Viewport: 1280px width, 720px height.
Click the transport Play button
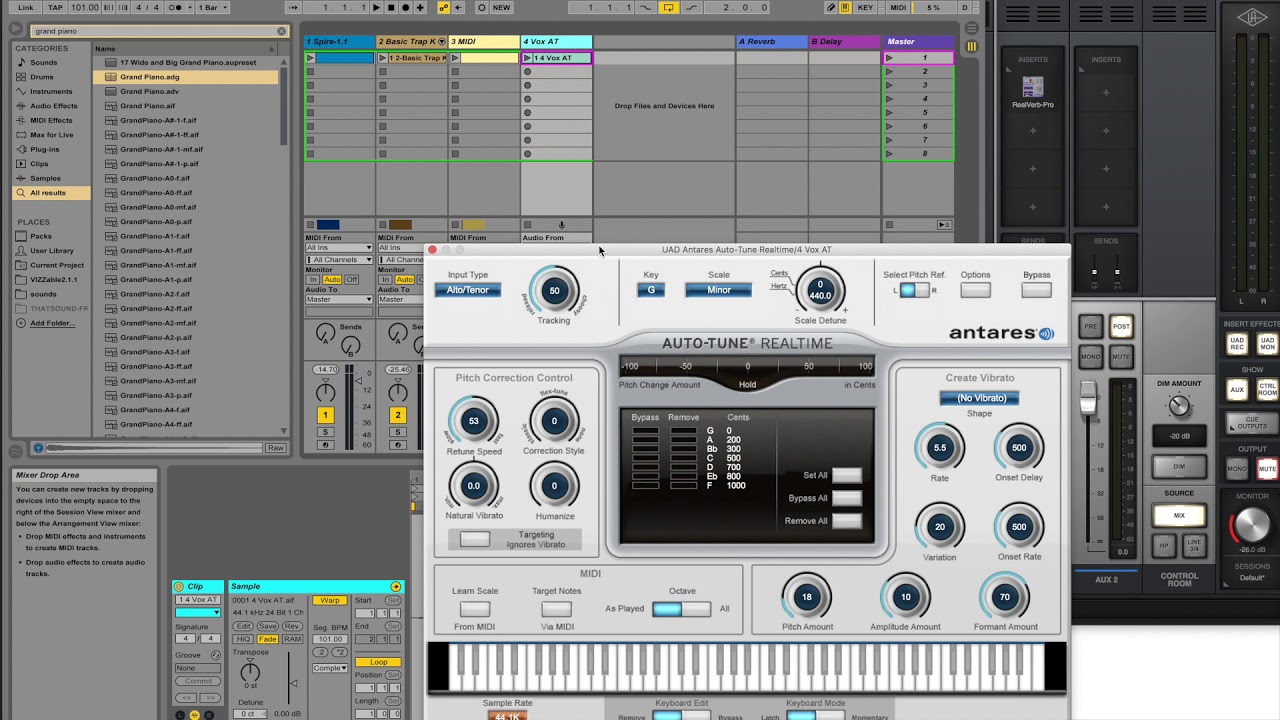click(x=376, y=7)
